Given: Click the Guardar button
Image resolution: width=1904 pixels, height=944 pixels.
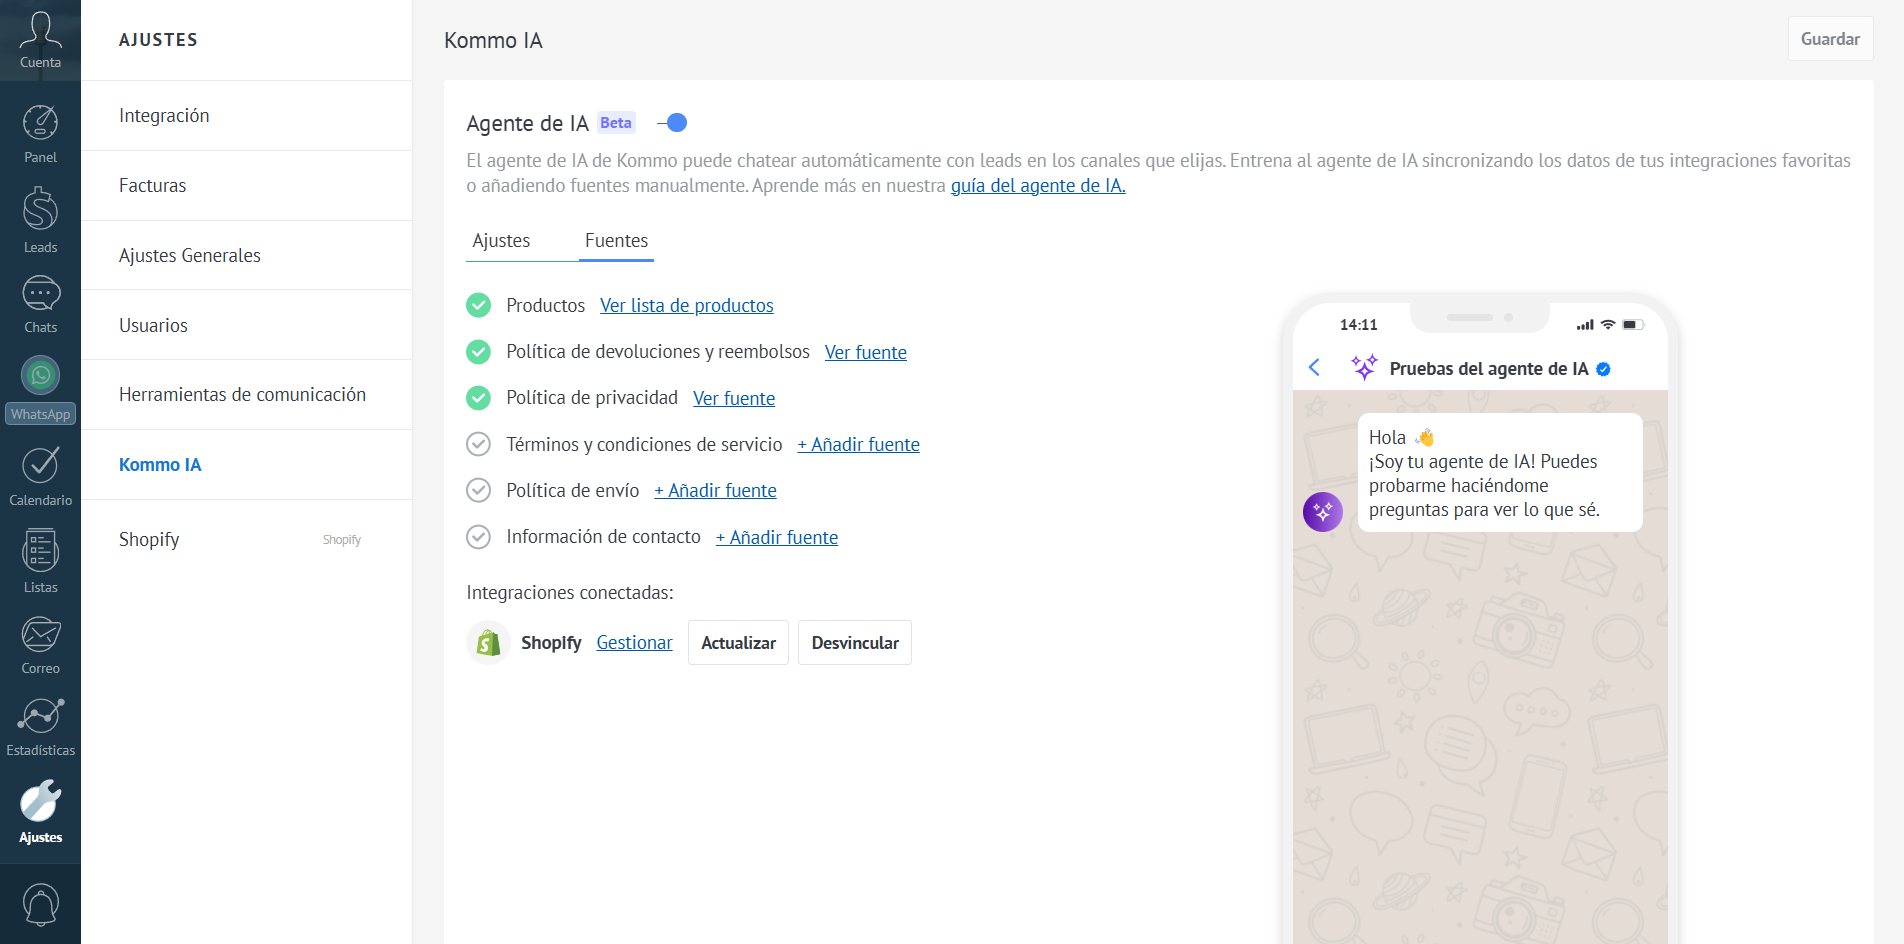Looking at the screenshot, I should tap(1830, 39).
